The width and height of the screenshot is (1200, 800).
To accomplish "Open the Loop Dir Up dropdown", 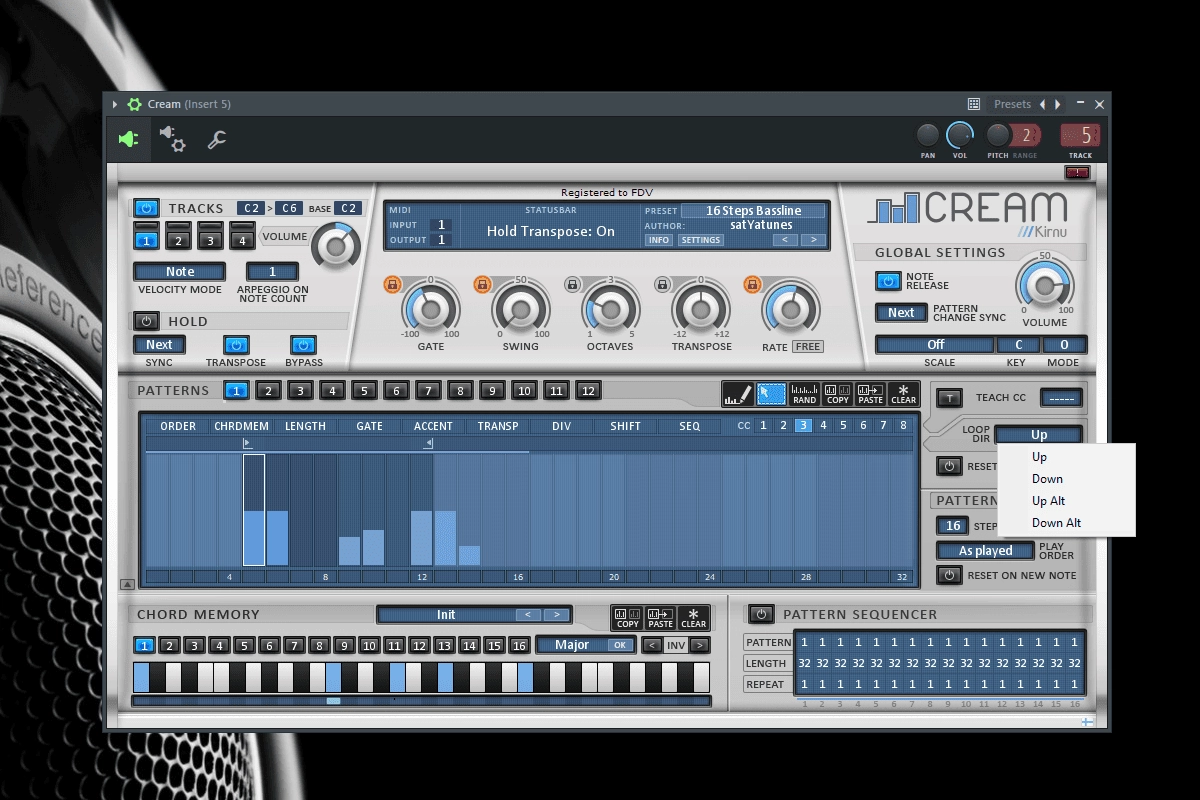I will click(1039, 435).
